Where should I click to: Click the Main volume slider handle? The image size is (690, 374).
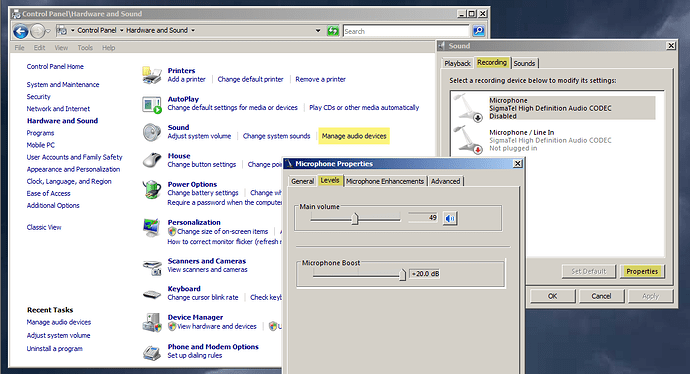(355, 218)
